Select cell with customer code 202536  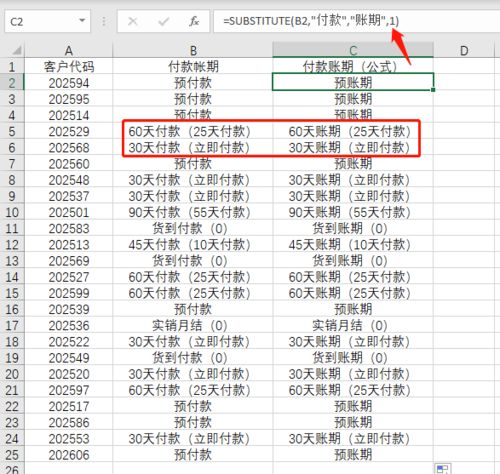(69, 326)
